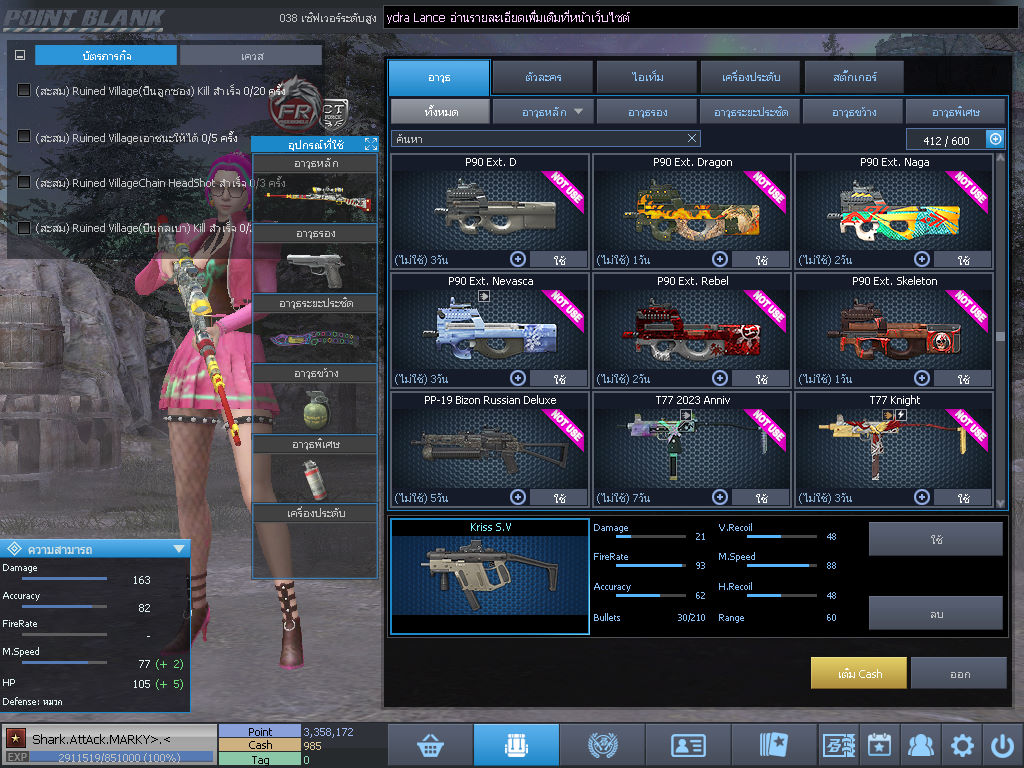This screenshot has height=768, width=1024.
Task: Filter by secondary weapons
Action: coord(647,112)
